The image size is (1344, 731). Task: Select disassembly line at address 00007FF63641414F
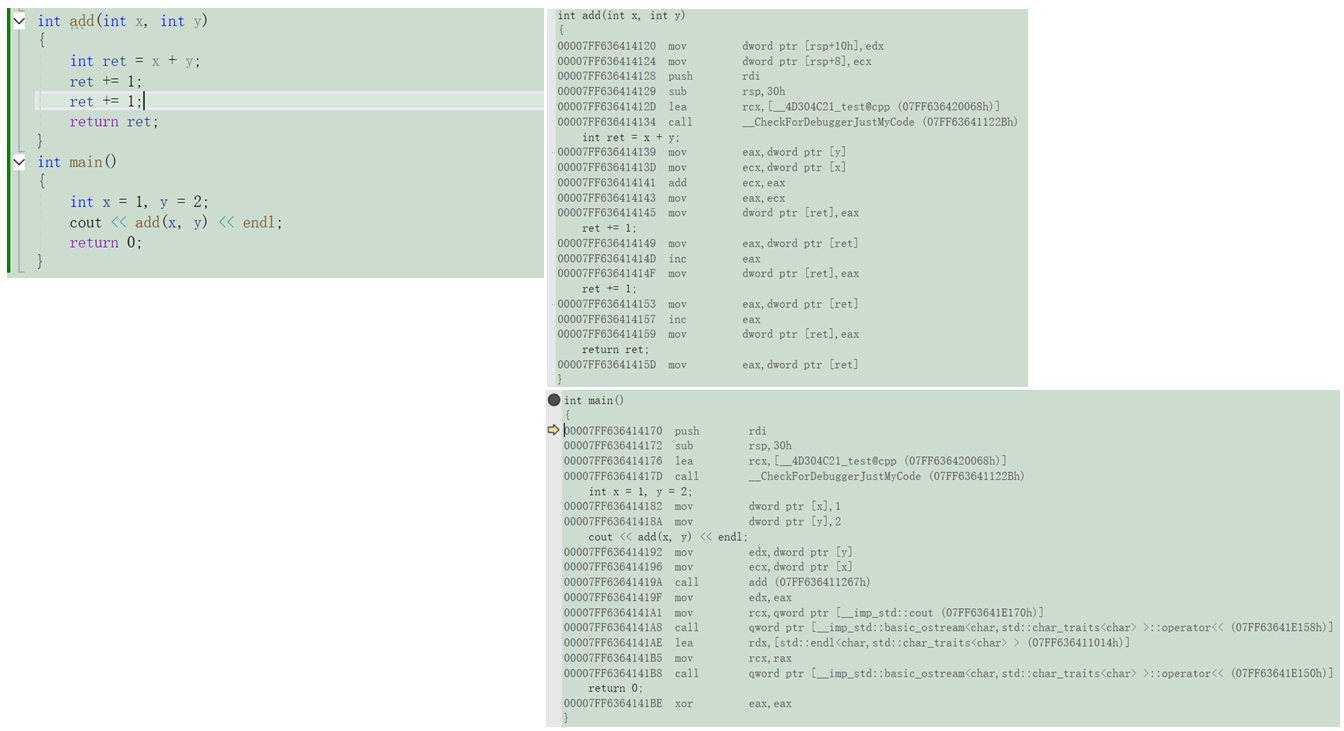708,273
